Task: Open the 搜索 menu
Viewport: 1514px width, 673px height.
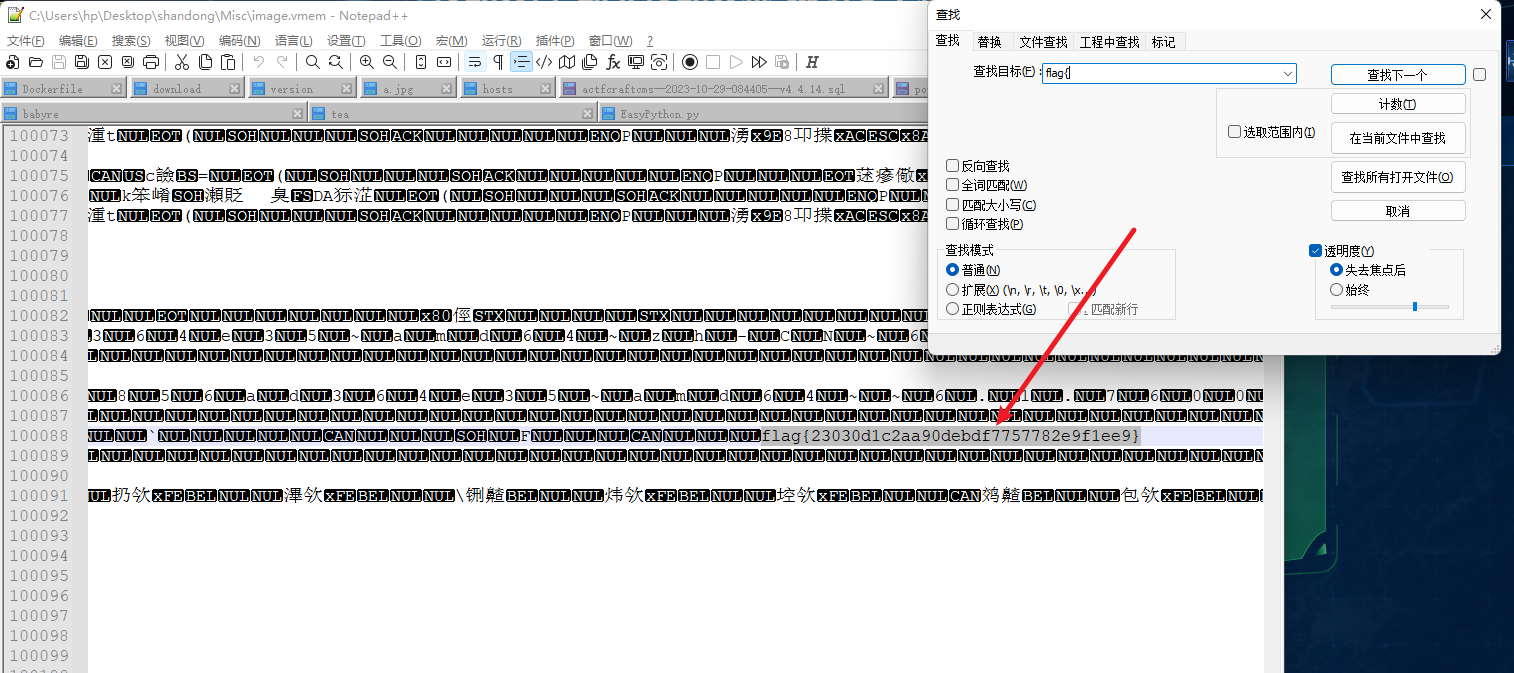Action: point(131,41)
